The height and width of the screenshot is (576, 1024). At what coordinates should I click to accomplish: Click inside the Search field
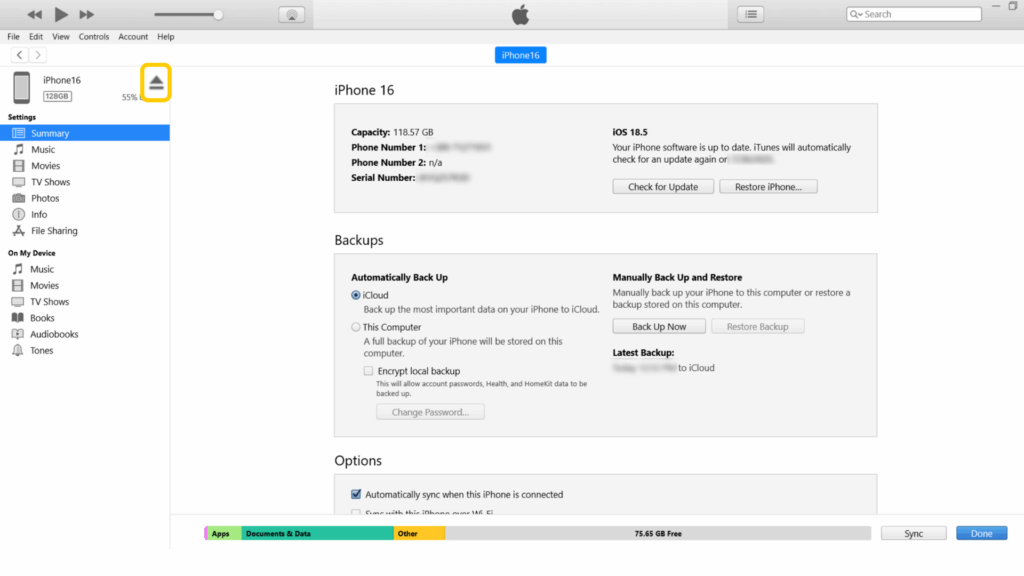click(920, 13)
